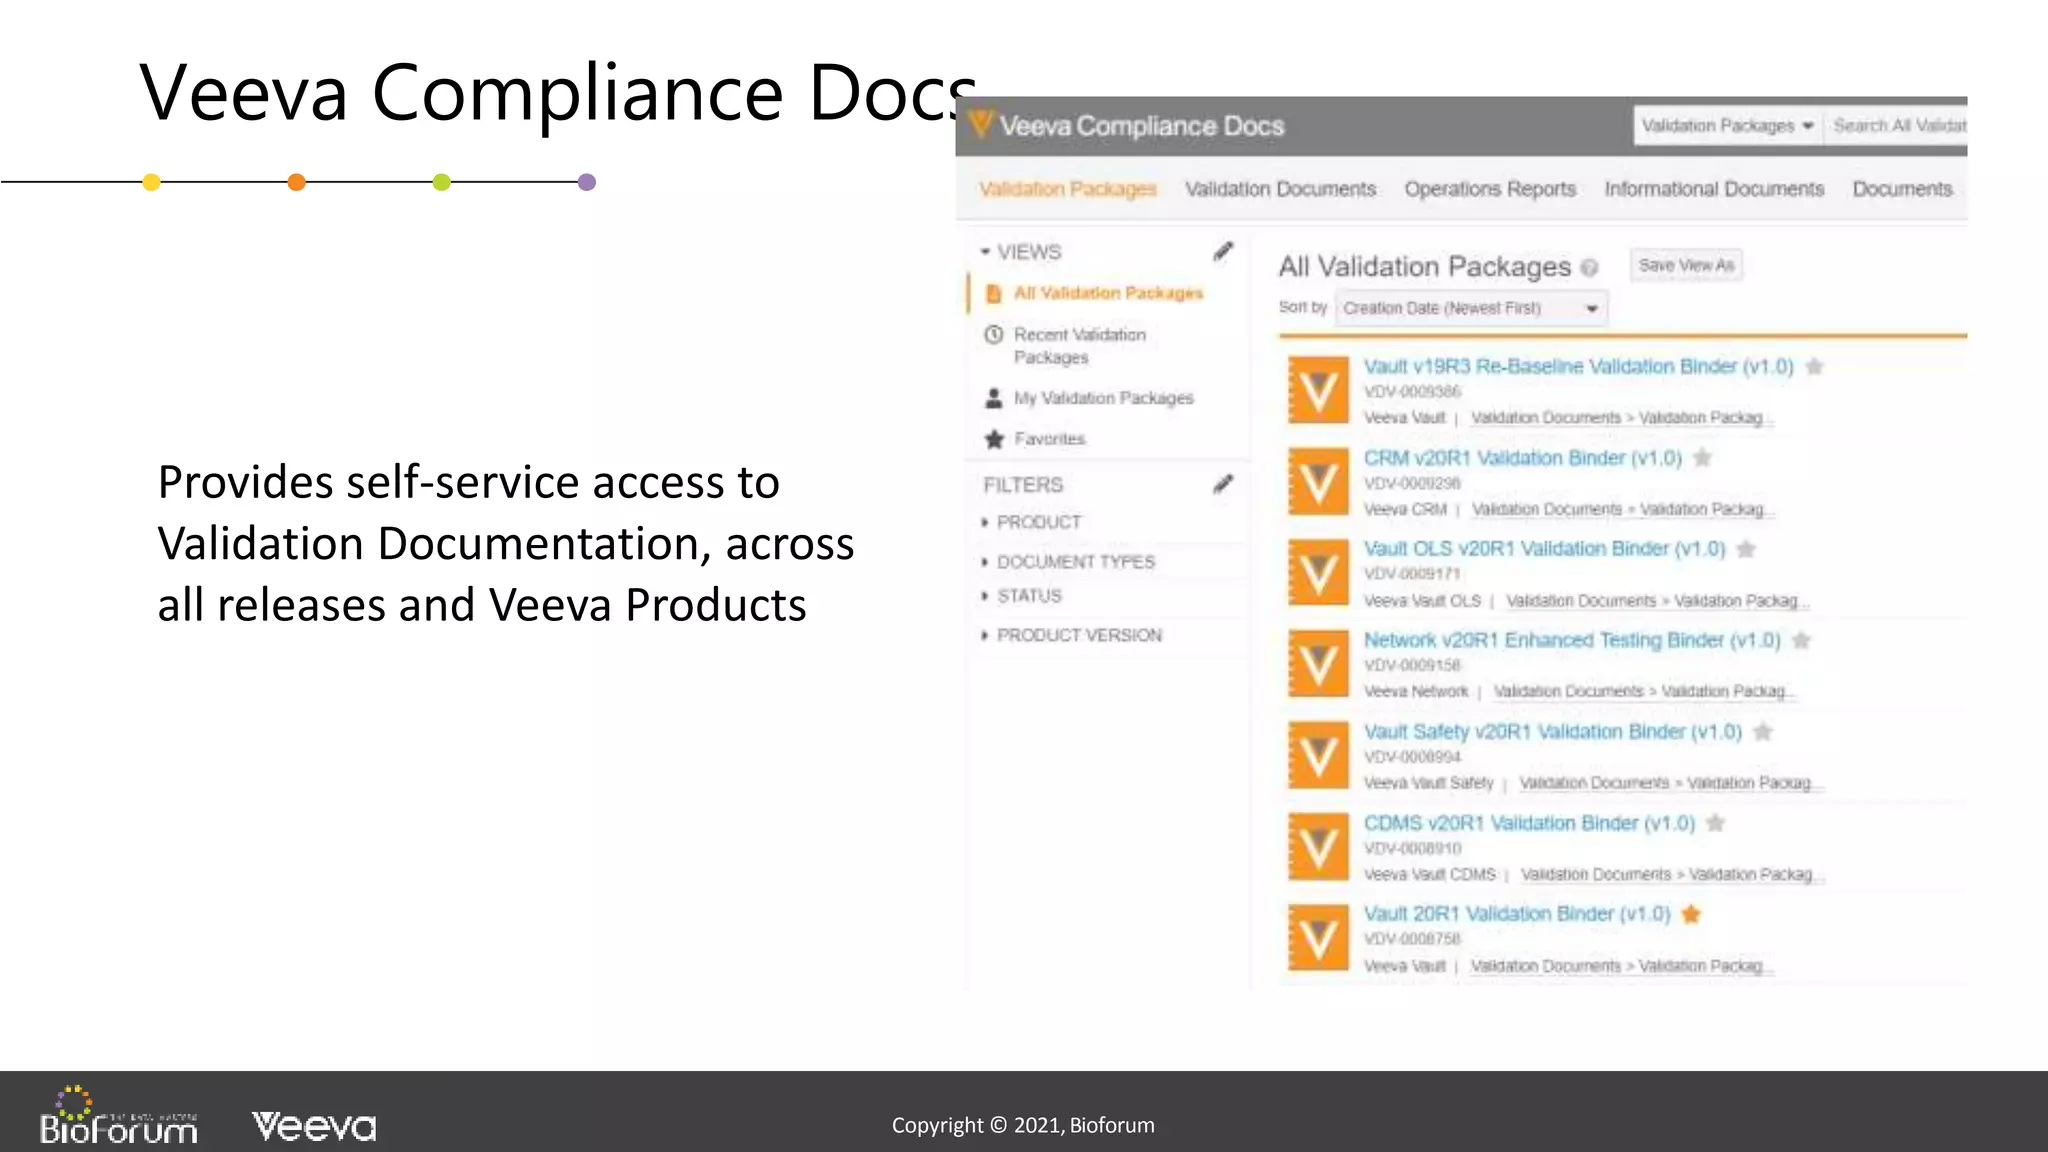Select the Recent Validation Packages view
This screenshot has width=2048, height=1152.
(x=1080, y=345)
